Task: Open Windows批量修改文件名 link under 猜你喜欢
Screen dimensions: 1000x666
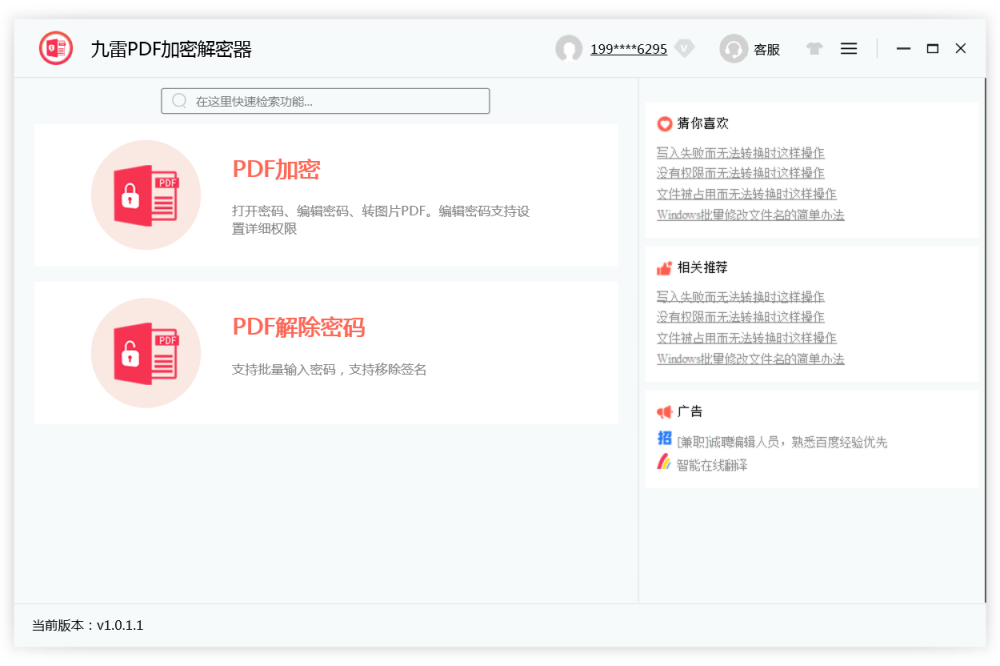Action: click(750, 215)
